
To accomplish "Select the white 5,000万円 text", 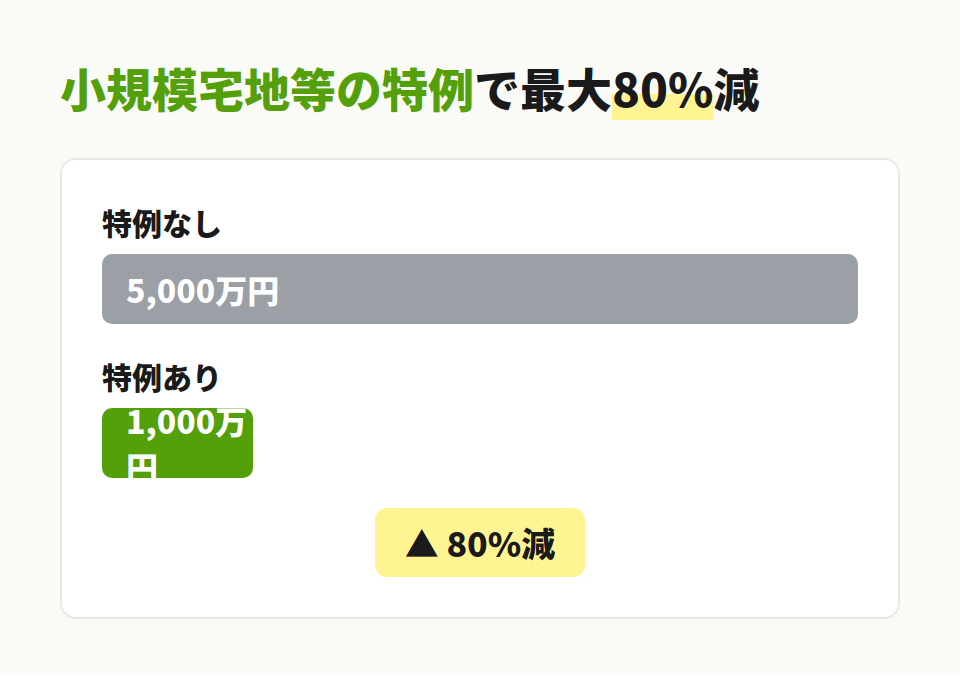I will point(203,291).
